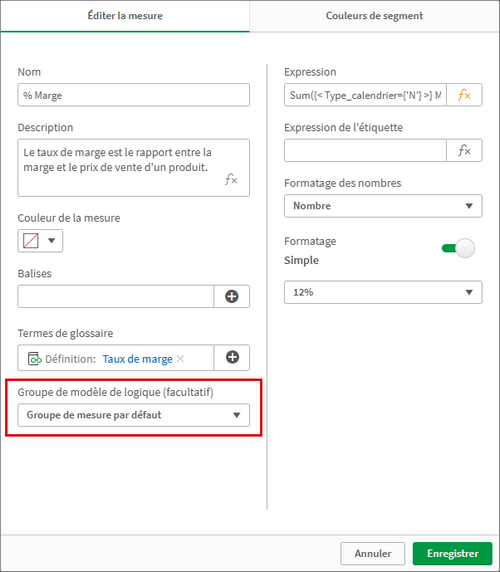This screenshot has width=500, height=572.
Task: Click the Groupe de modèle de logique label
Action: point(116,392)
